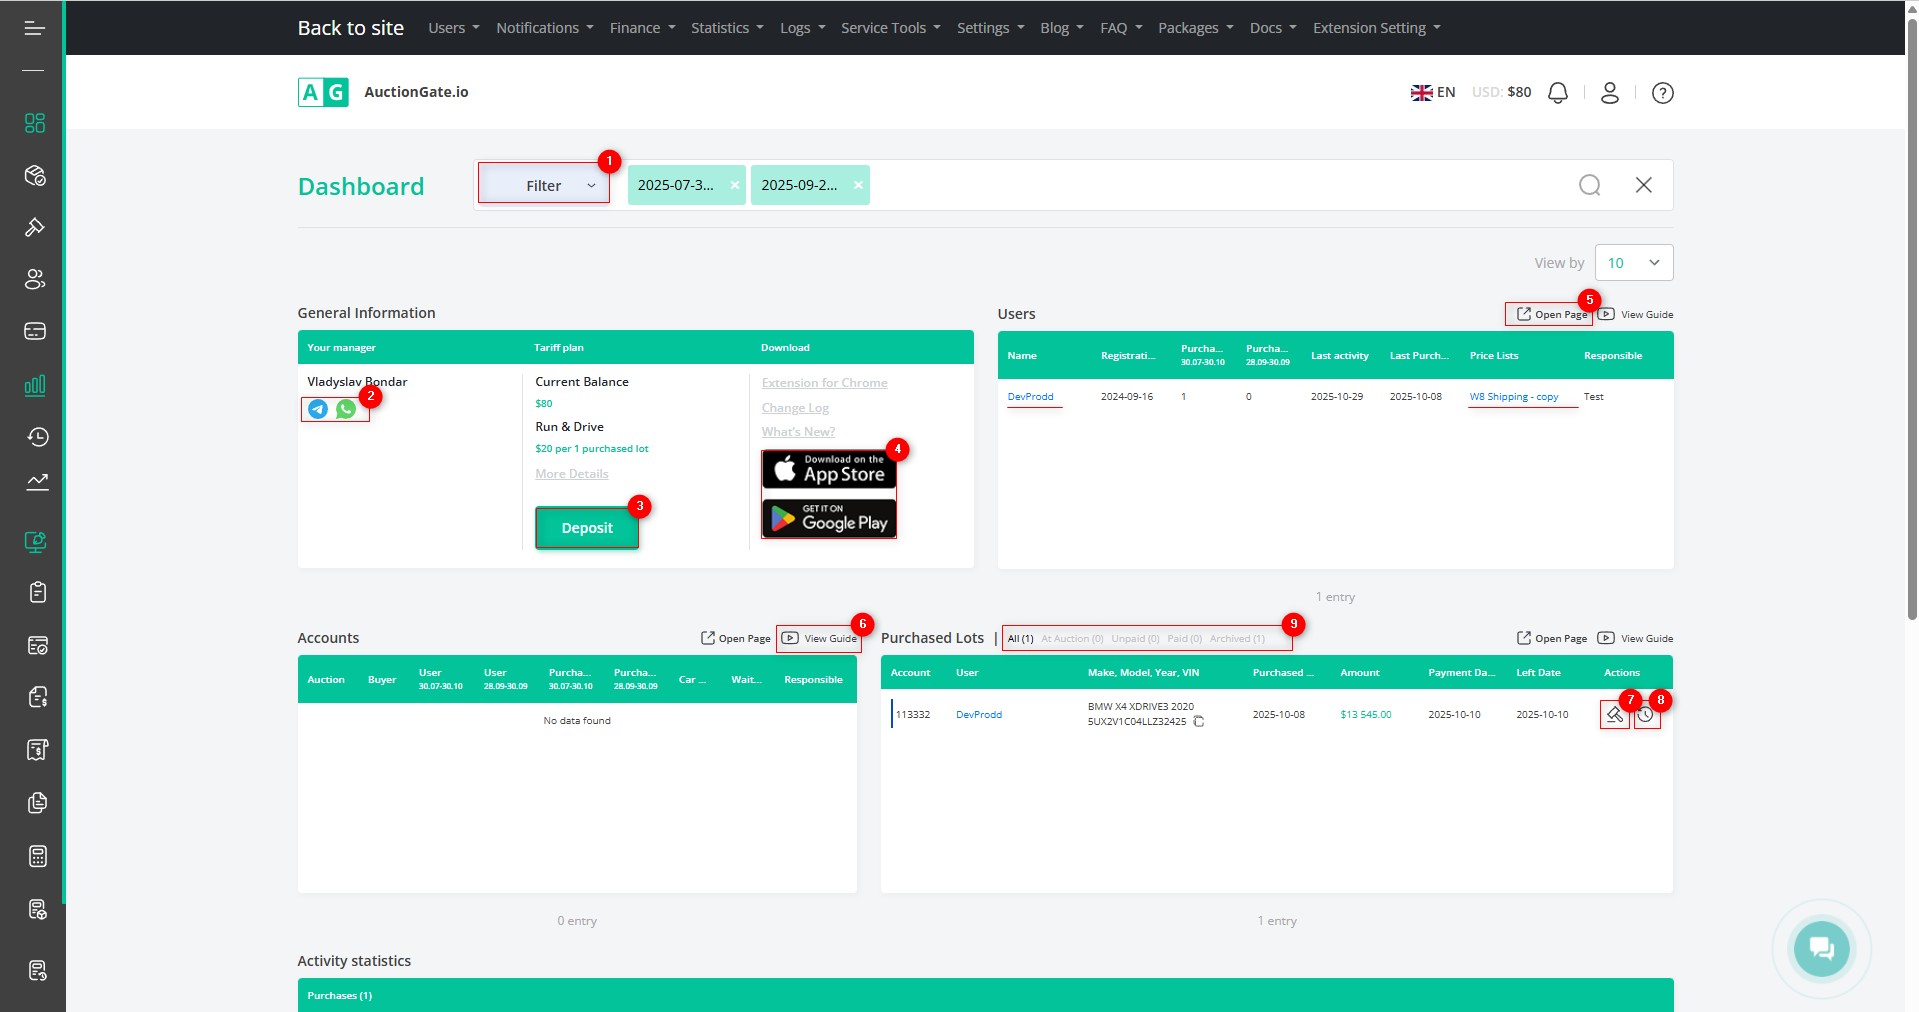The width and height of the screenshot is (1919, 1012).
Task: Click the search magnifier icon
Action: (1589, 185)
